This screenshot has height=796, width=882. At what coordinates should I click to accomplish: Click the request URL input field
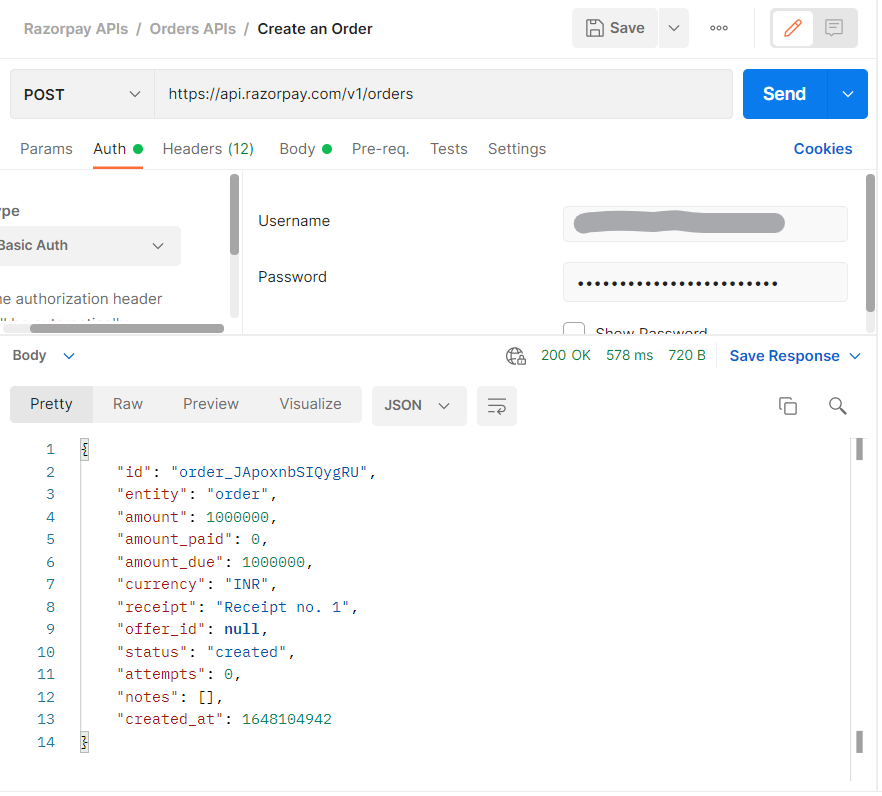444,95
